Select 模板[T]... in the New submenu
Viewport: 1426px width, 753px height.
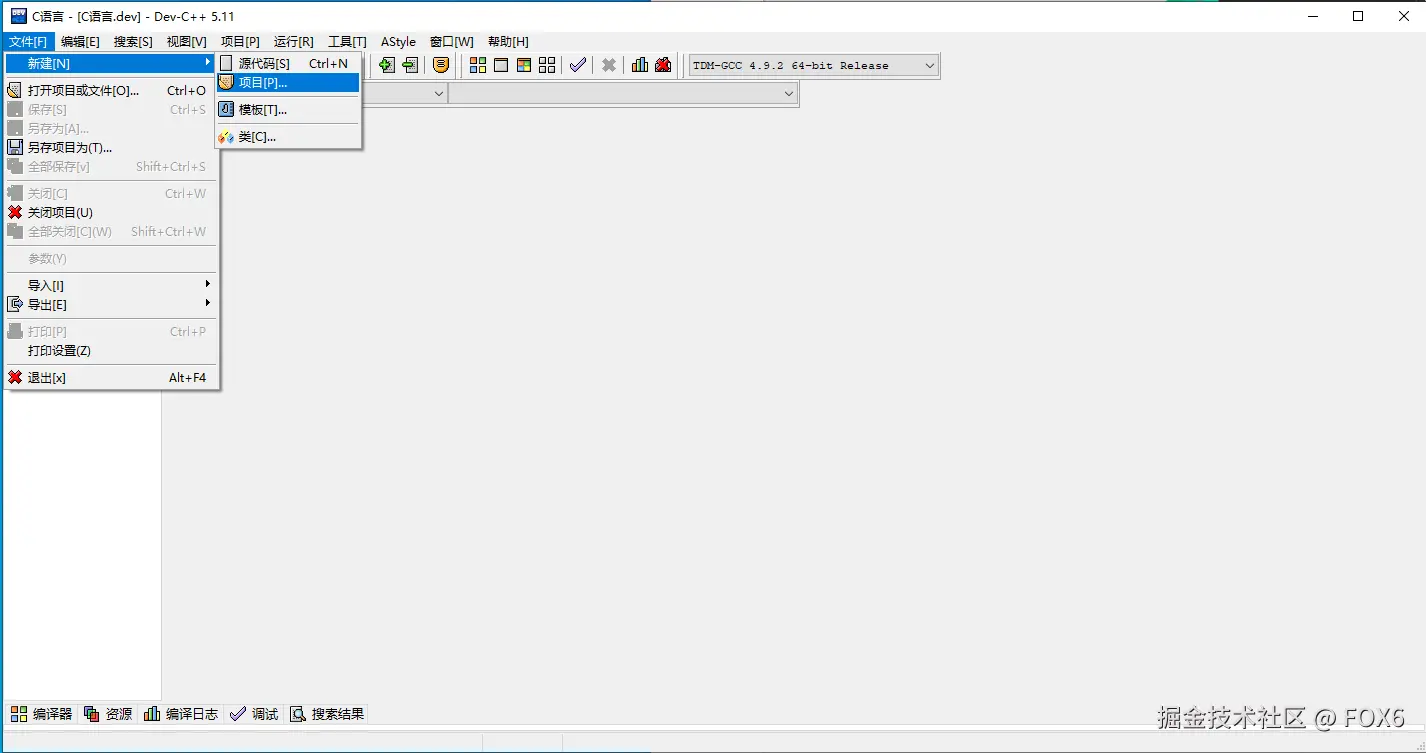point(289,109)
